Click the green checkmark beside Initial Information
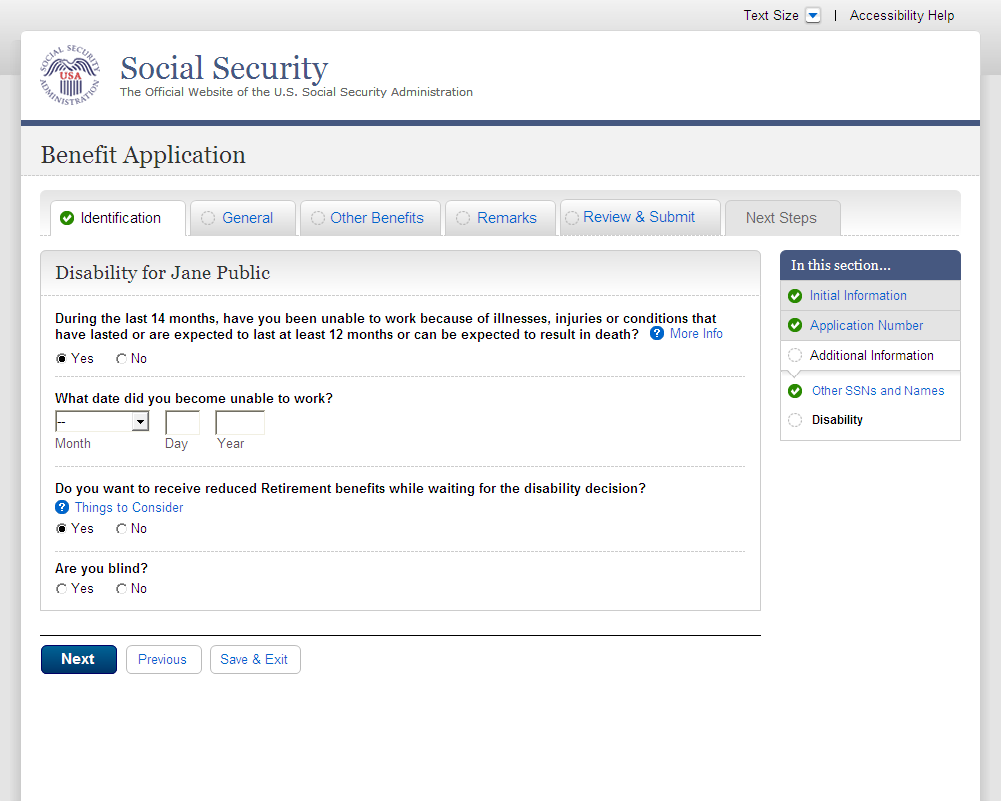This screenshot has width=1008, height=808. (795, 296)
